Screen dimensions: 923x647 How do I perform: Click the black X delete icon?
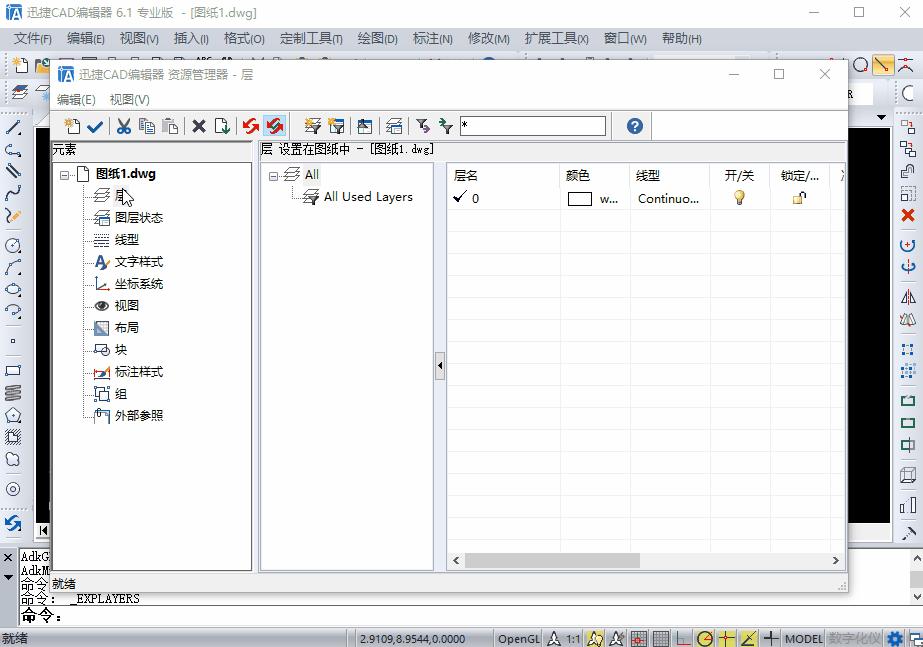point(198,126)
